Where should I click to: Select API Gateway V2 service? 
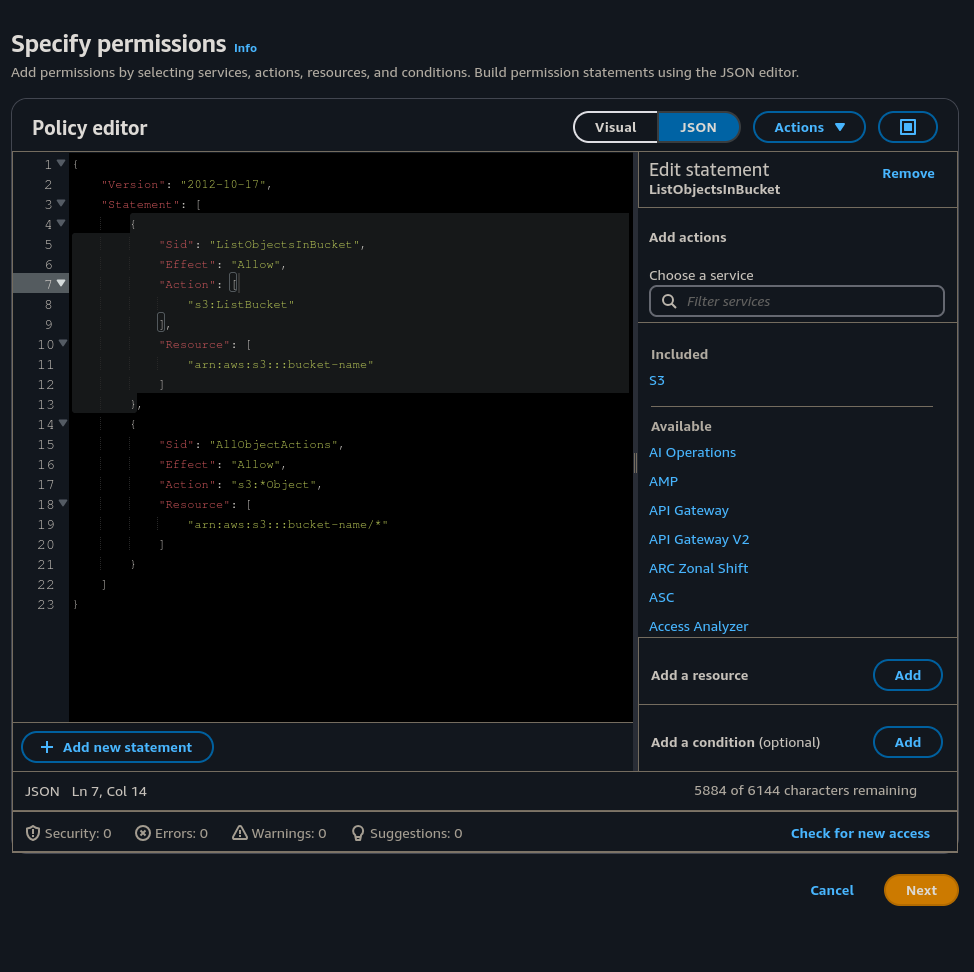coord(698,539)
